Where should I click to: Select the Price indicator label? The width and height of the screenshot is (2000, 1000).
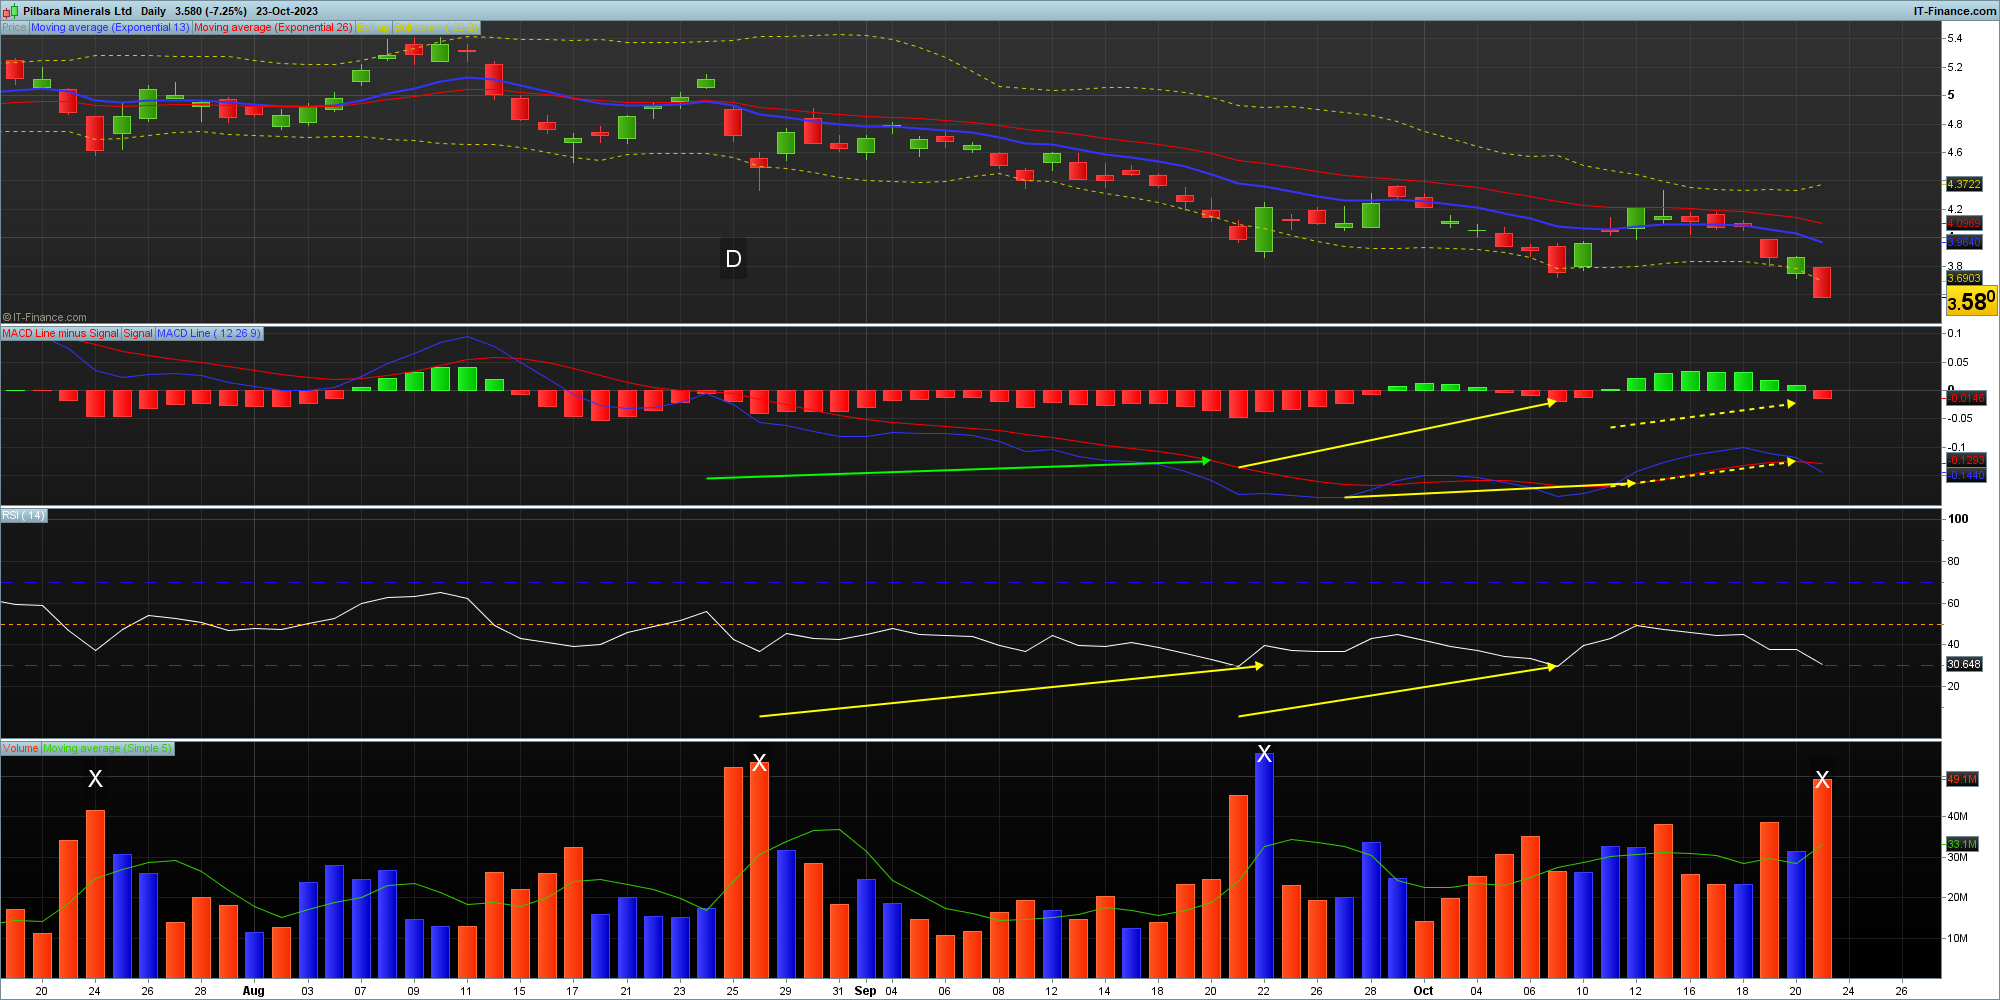pyautogui.click(x=14, y=28)
